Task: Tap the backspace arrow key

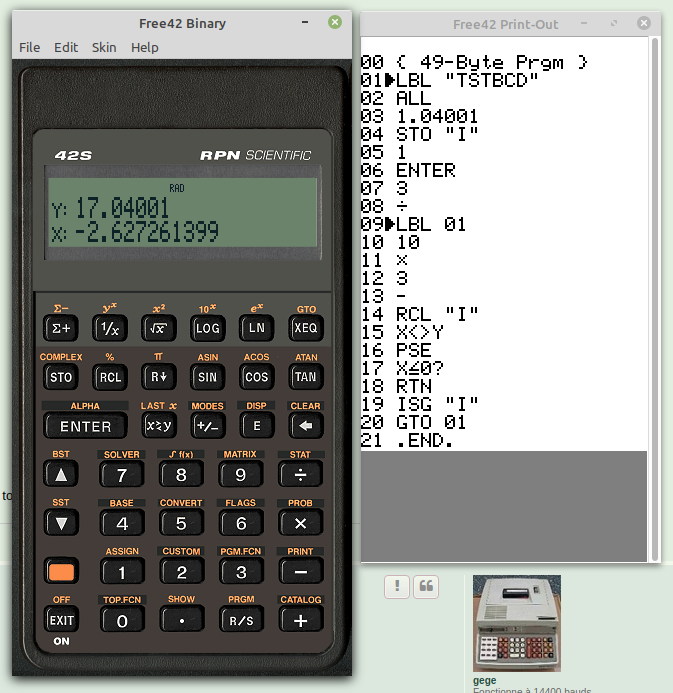Action: [x=305, y=426]
